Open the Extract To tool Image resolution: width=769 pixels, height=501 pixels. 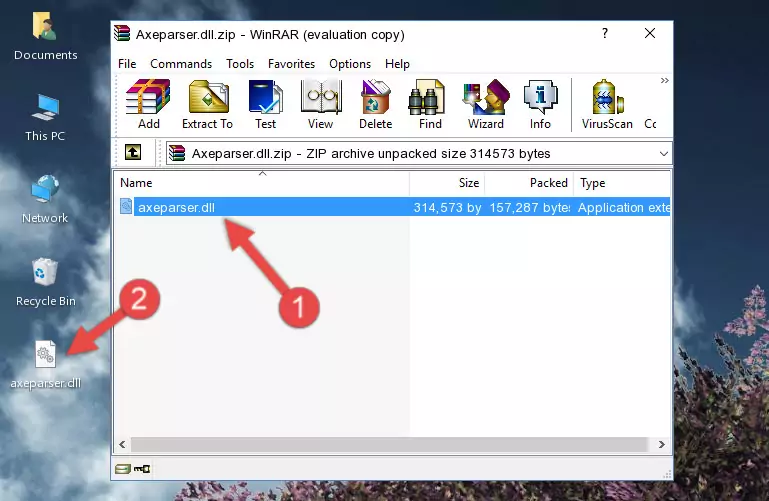(x=207, y=104)
